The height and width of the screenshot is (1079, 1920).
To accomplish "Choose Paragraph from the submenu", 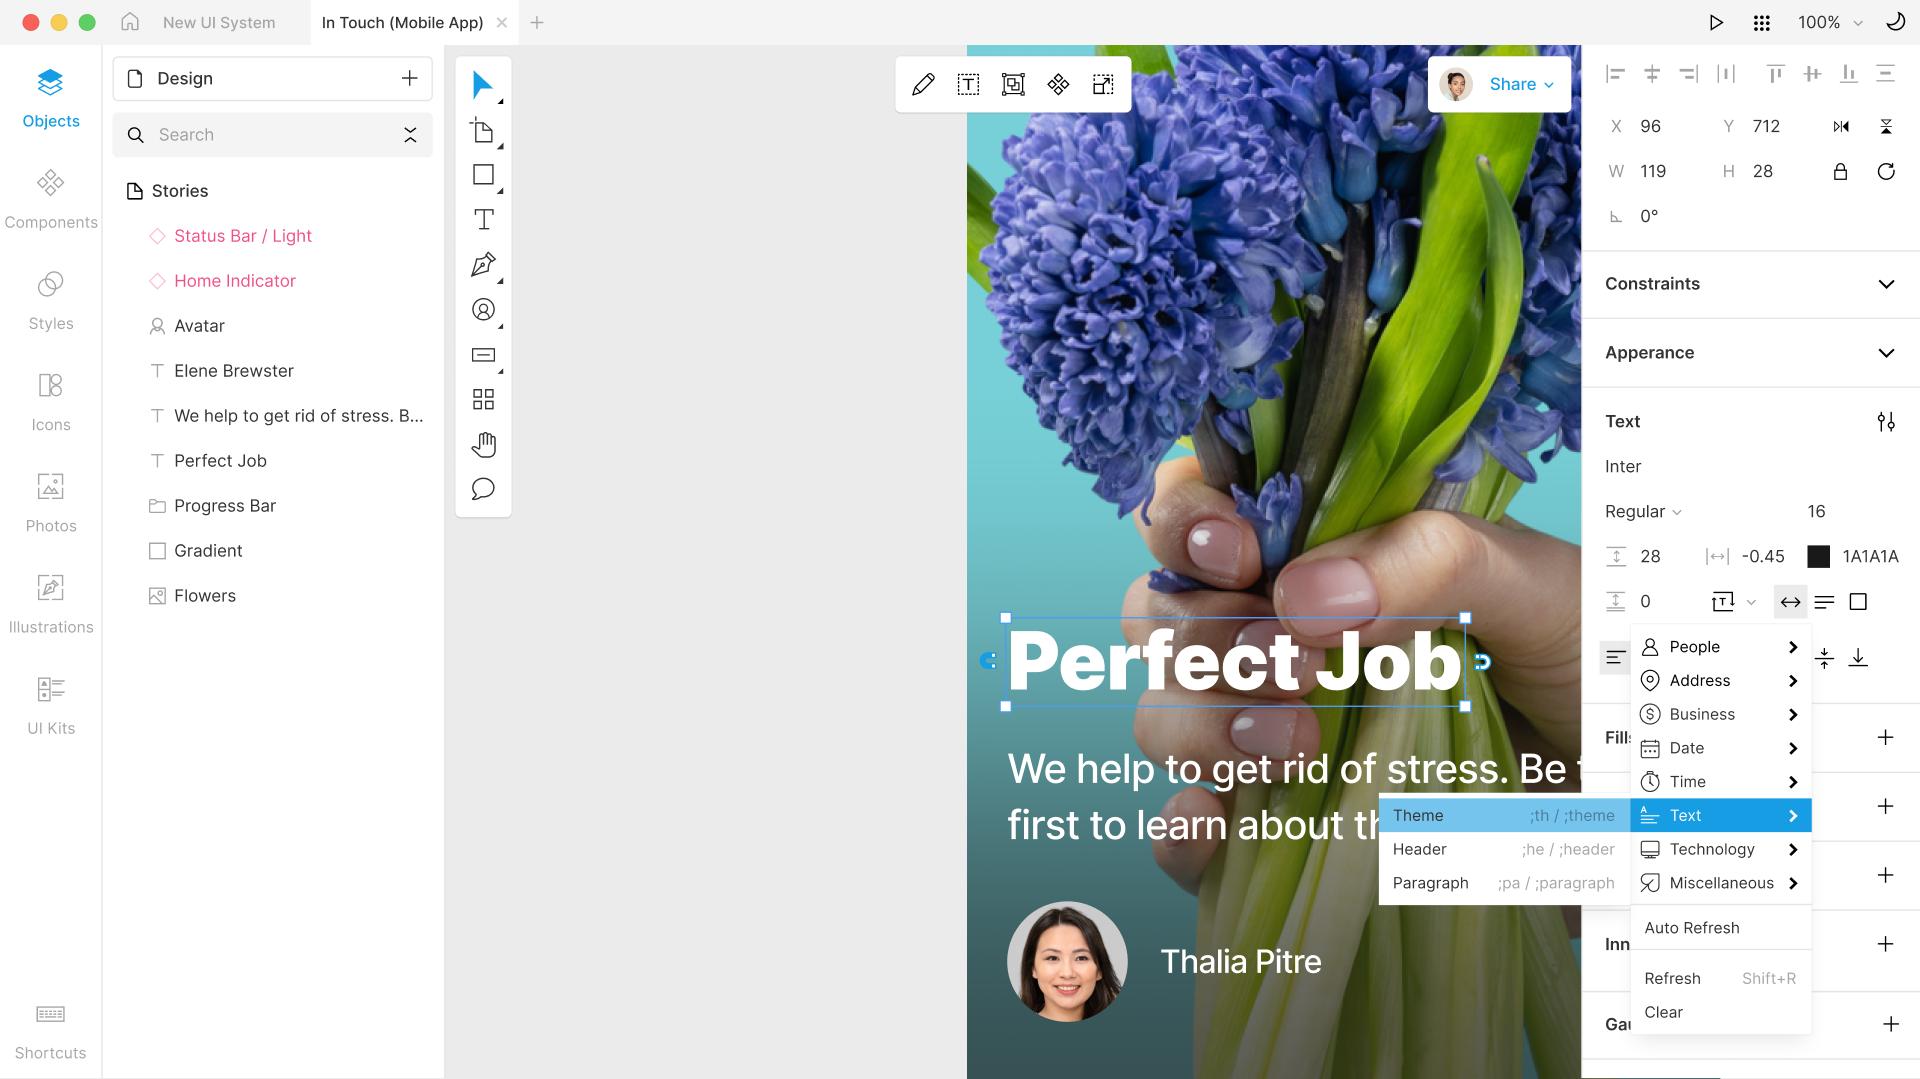I will pos(1504,884).
